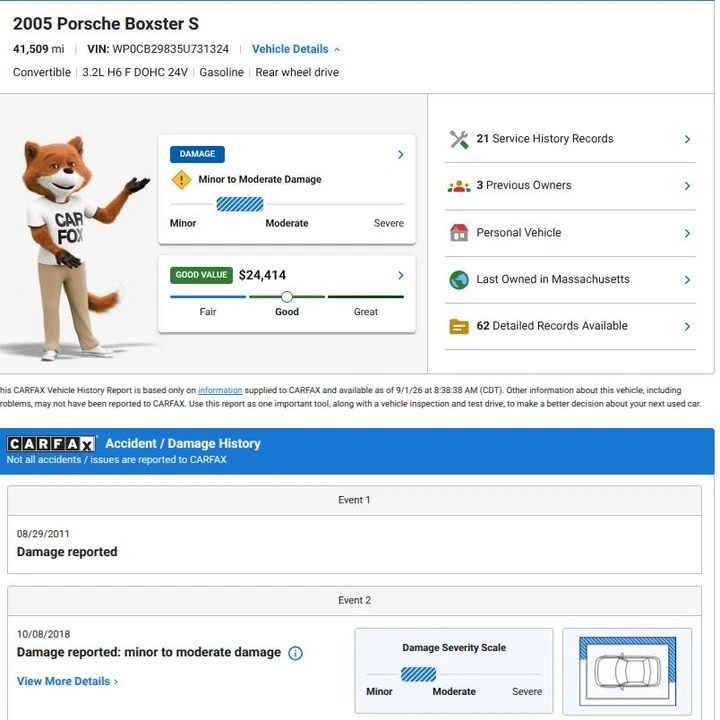Click the Event 2 header
The width and height of the screenshot is (720, 720).
coord(354,601)
